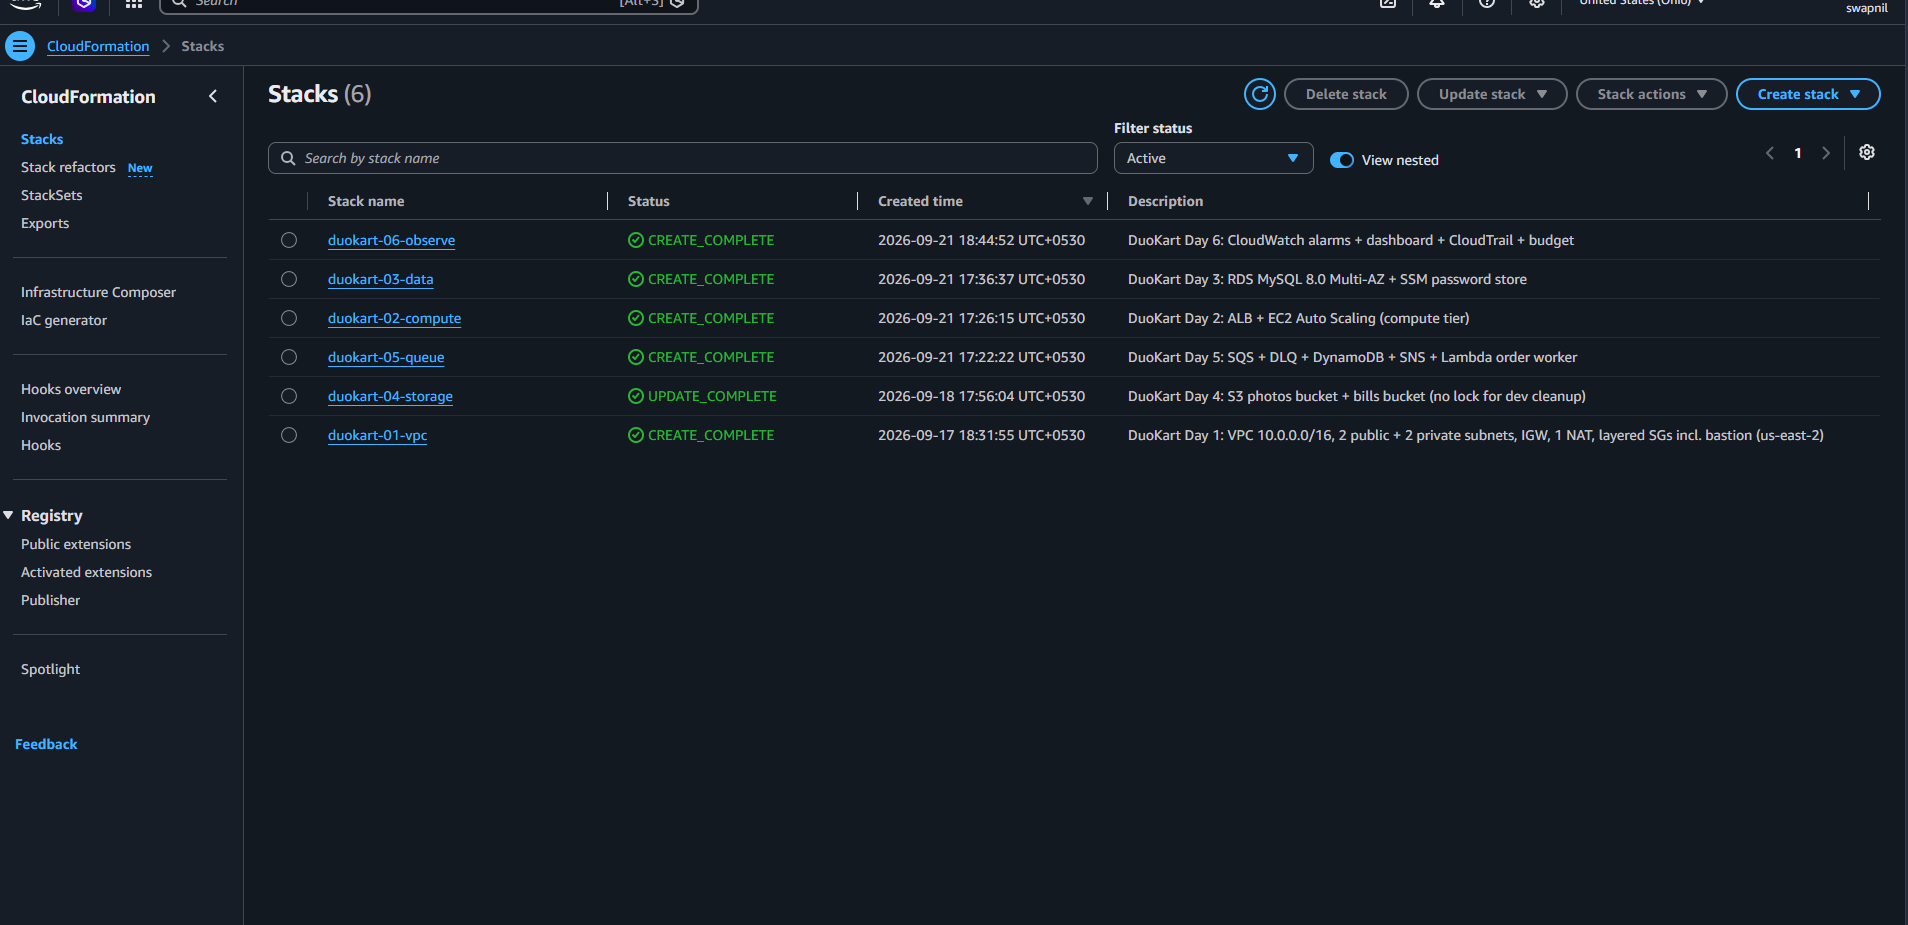Sort by Created time arrow
This screenshot has height=925, width=1908.
pos(1088,201)
